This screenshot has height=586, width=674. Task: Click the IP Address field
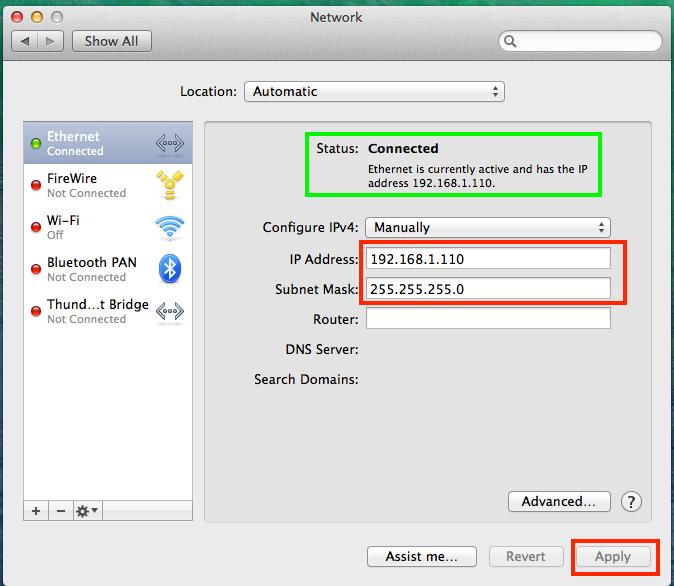point(488,259)
